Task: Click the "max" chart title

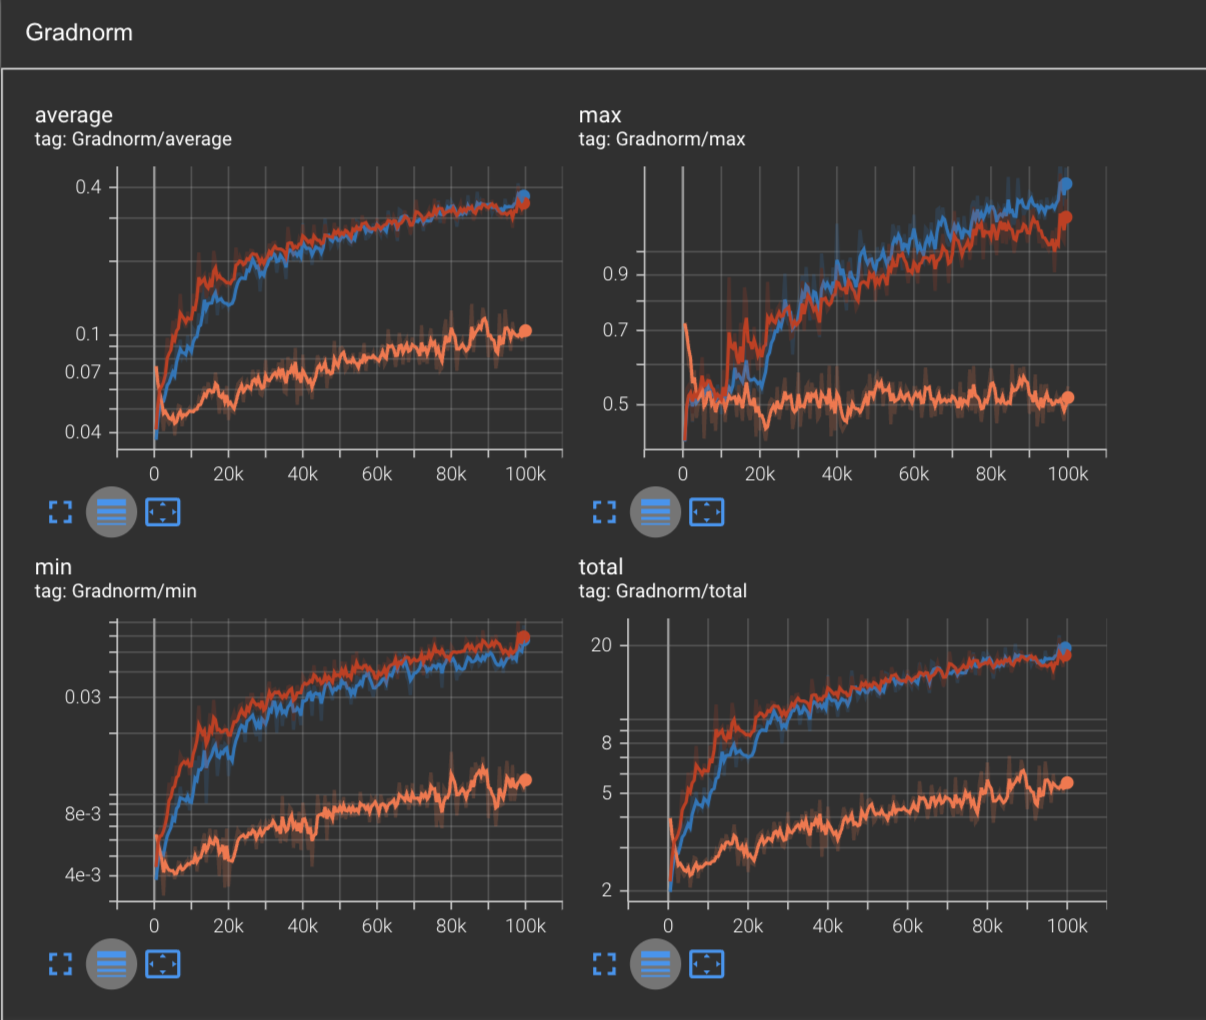Action: tap(600, 115)
